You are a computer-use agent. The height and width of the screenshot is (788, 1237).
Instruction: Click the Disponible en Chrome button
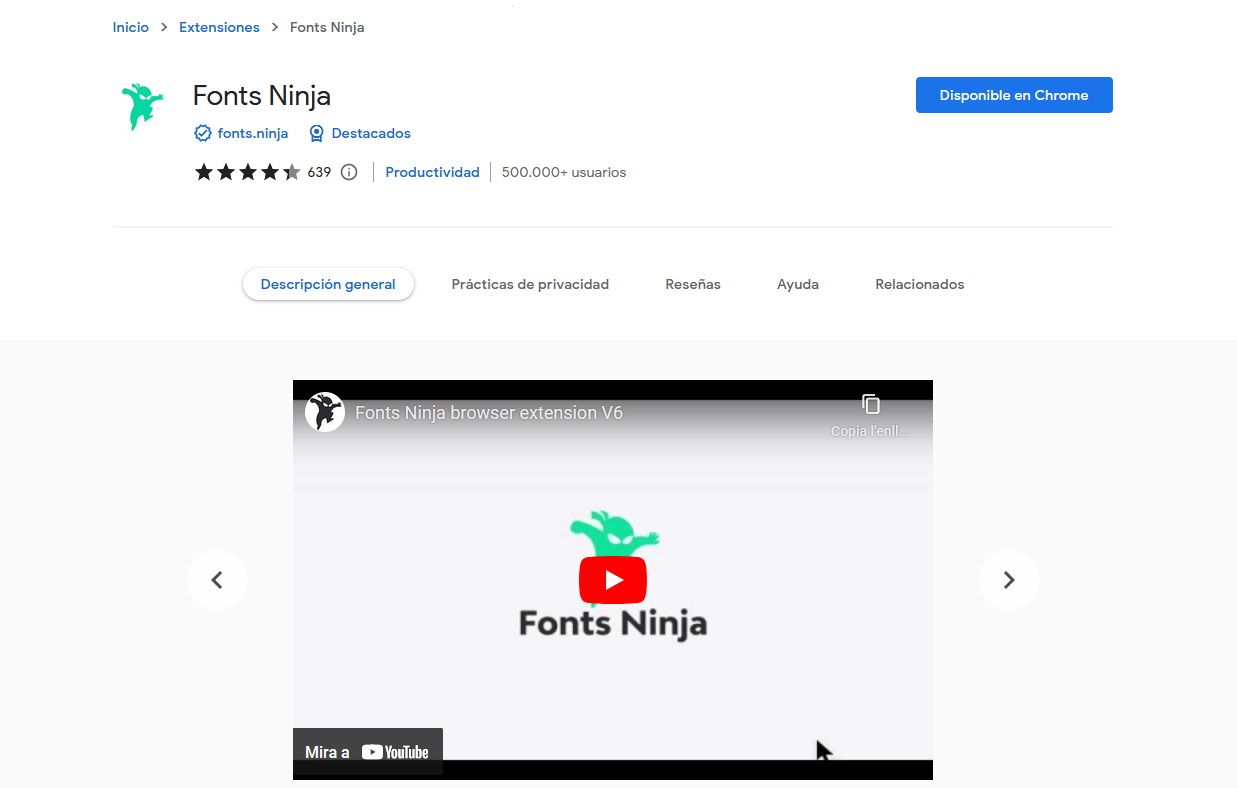pos(1013,95)
